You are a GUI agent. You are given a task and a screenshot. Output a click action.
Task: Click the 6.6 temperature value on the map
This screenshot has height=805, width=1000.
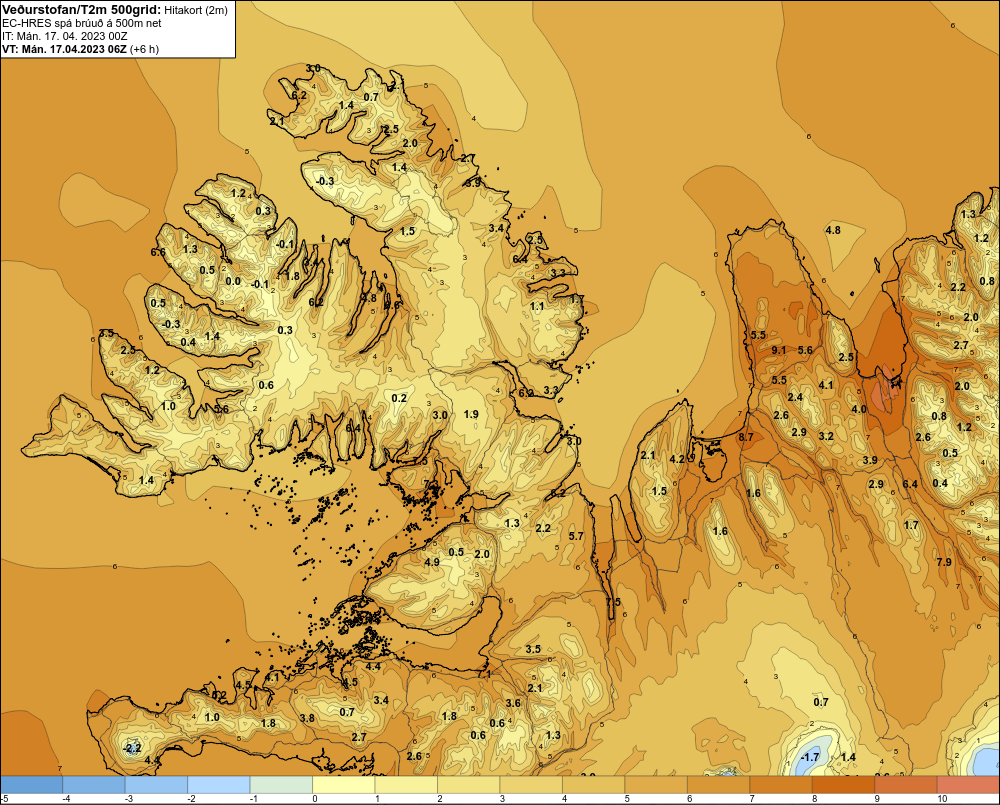[158, 252]
